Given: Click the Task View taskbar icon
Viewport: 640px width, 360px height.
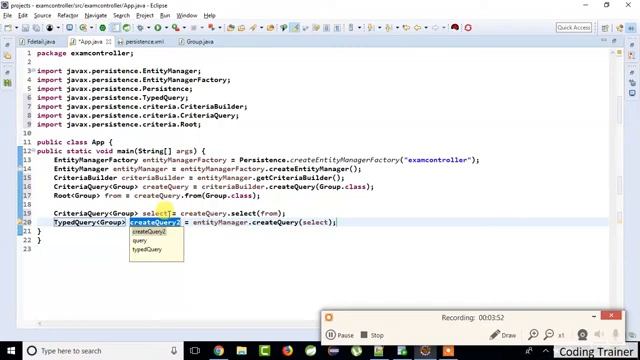Looking at the screenshot, I should tap(195, 351).
